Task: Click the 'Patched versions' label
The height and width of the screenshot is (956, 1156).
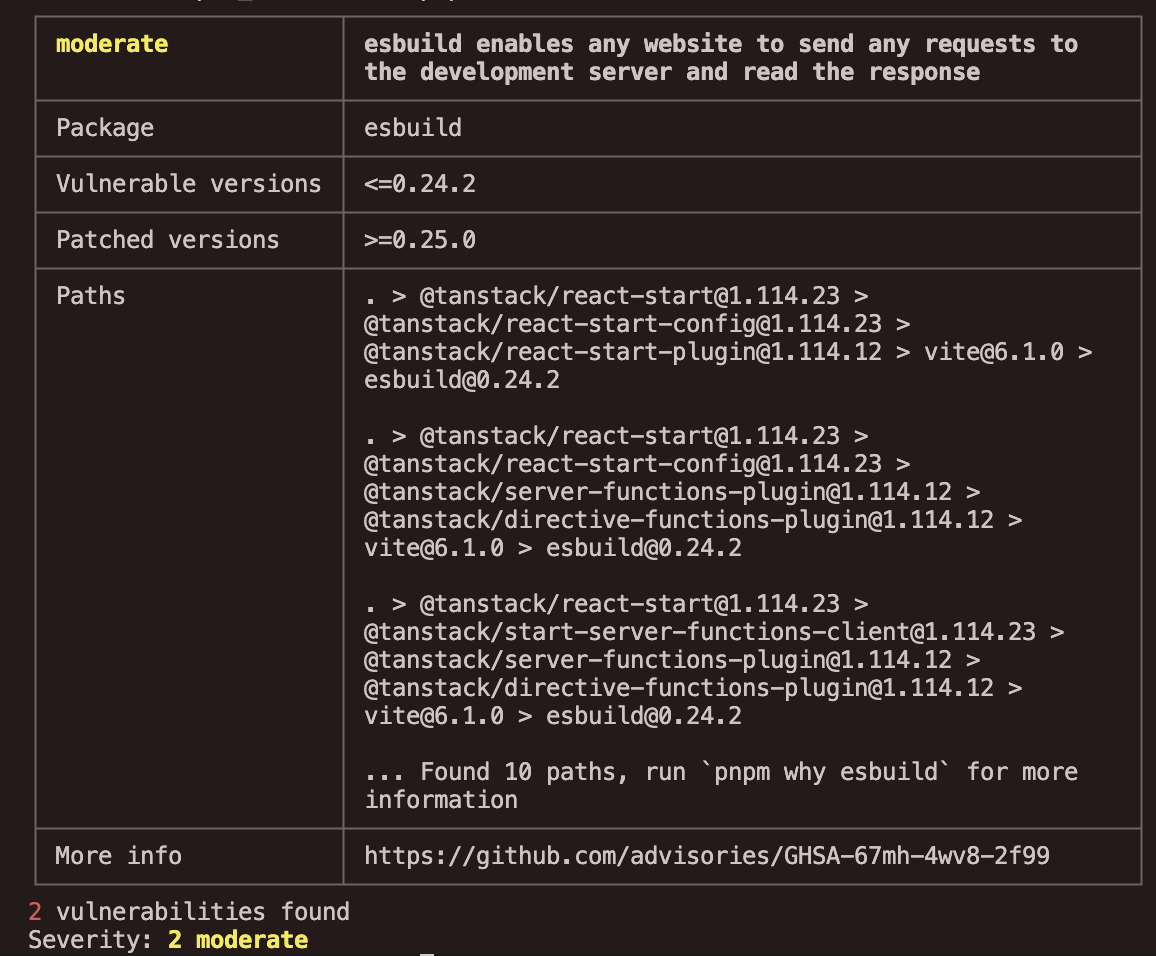Action: pos(167,240)
